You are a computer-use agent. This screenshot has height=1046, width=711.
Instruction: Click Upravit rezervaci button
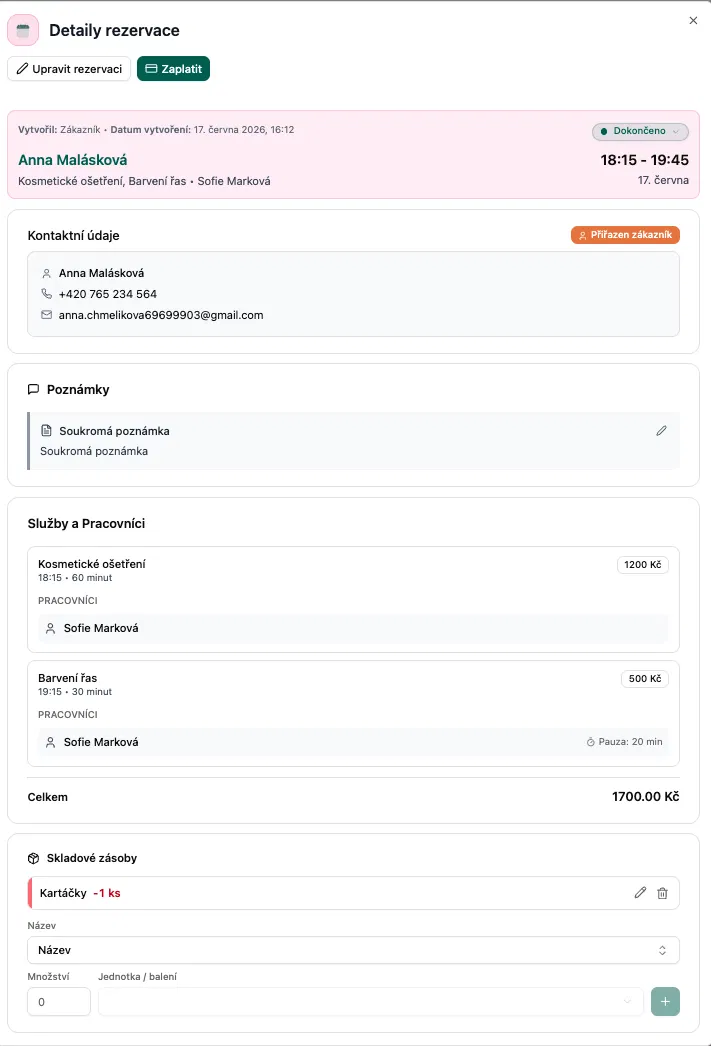69,69
